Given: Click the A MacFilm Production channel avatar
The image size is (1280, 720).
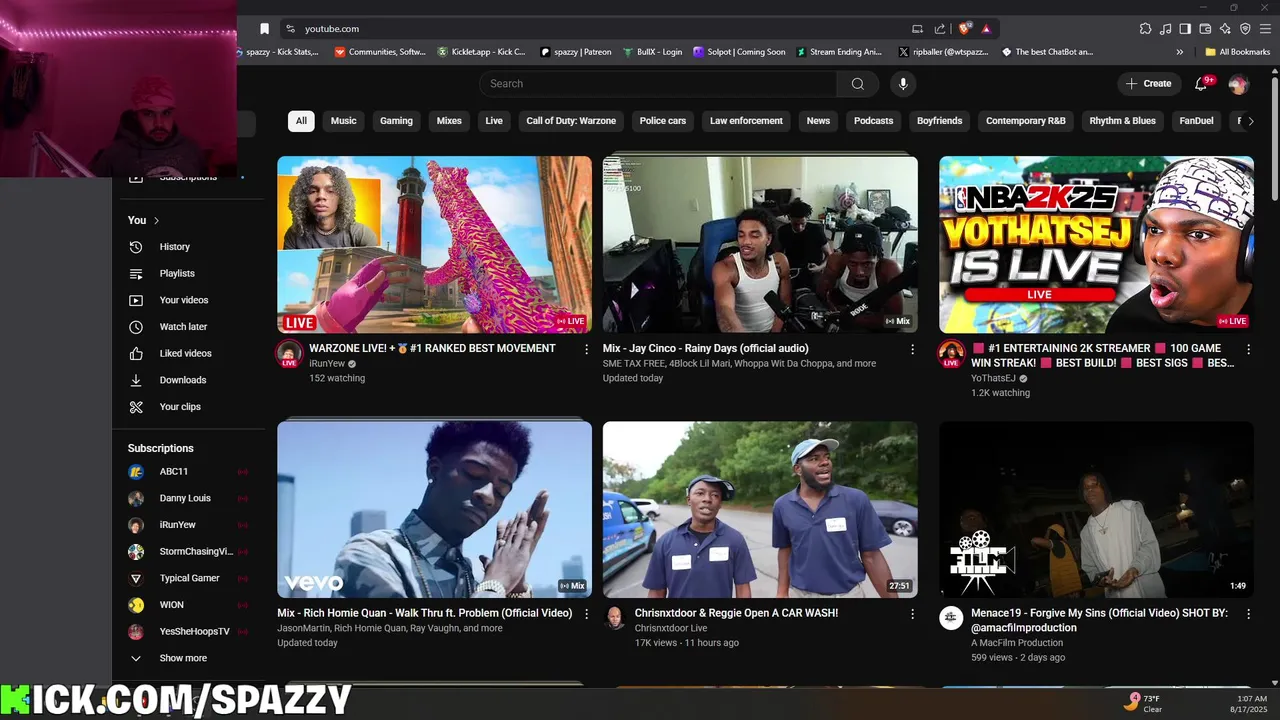Looking at the screenshot, I should tap(951, 618).
